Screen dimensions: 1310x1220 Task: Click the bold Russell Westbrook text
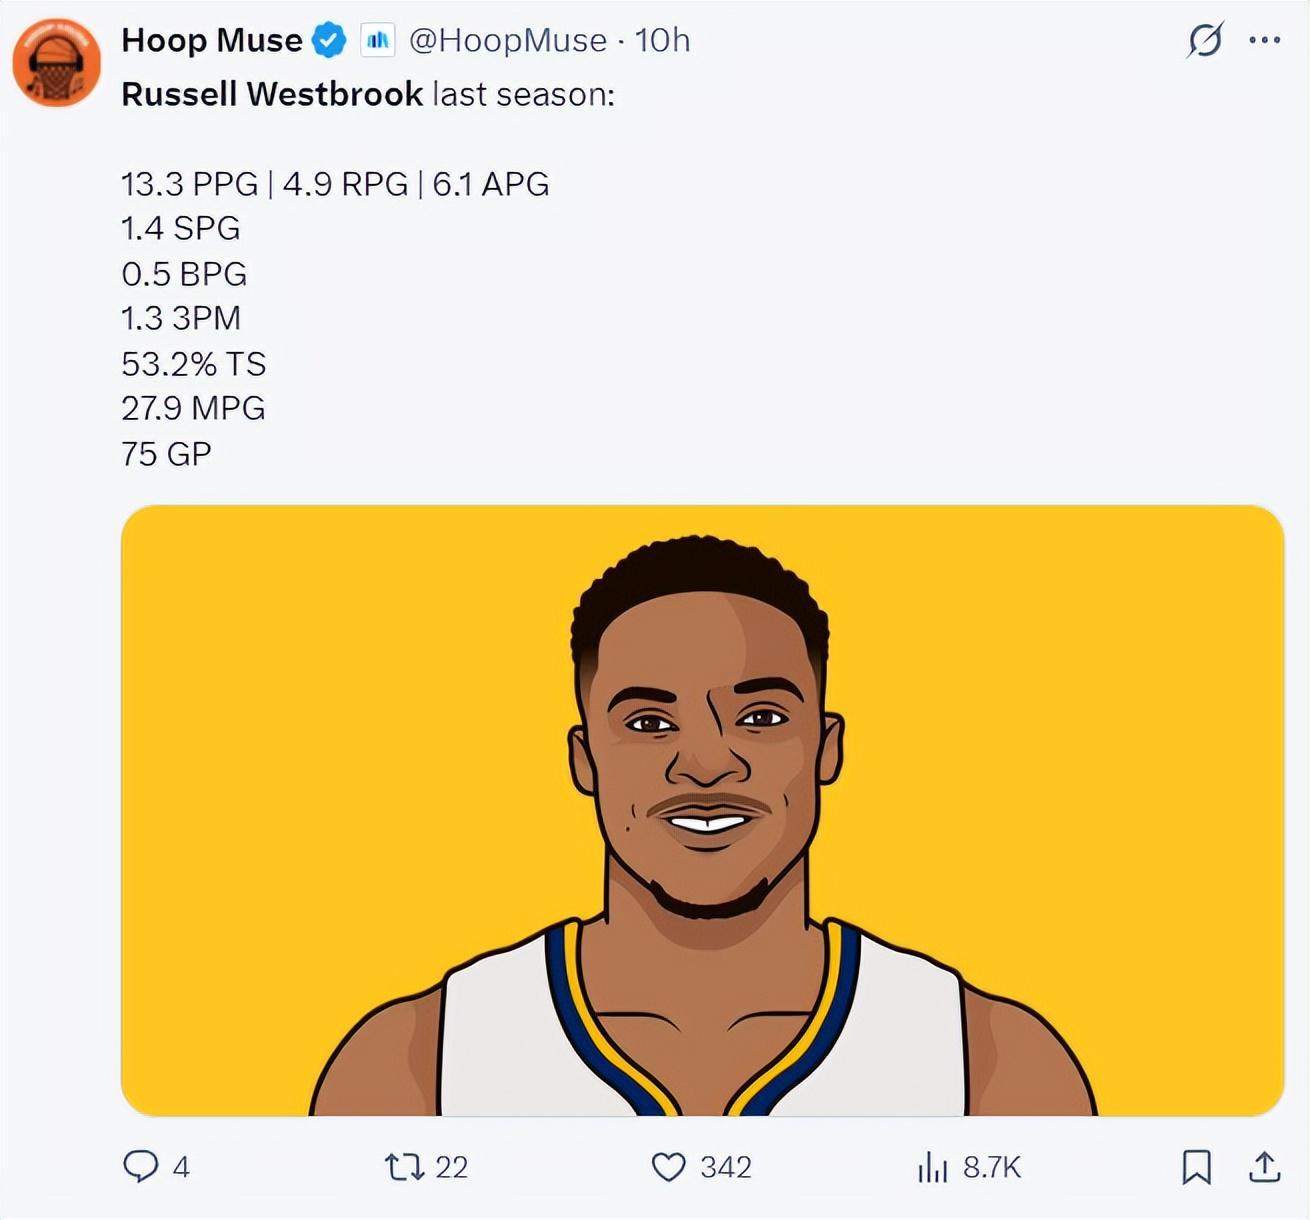coord(272,94)
